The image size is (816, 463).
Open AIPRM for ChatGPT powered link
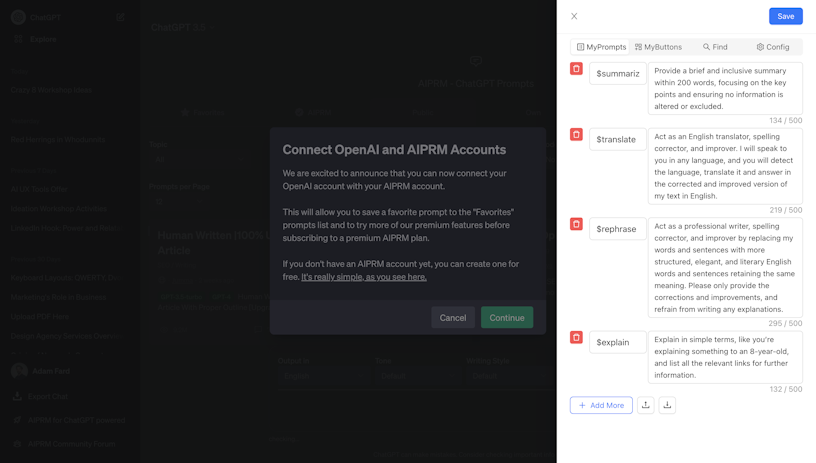coord(70,420)
